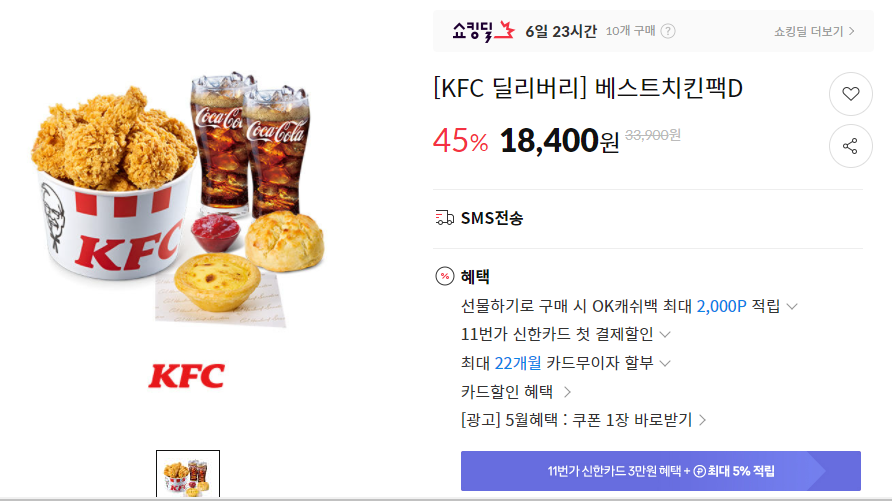Click the 10개 구매 purchase count
The height and width of the screenshot is (501, 892).
630,31
